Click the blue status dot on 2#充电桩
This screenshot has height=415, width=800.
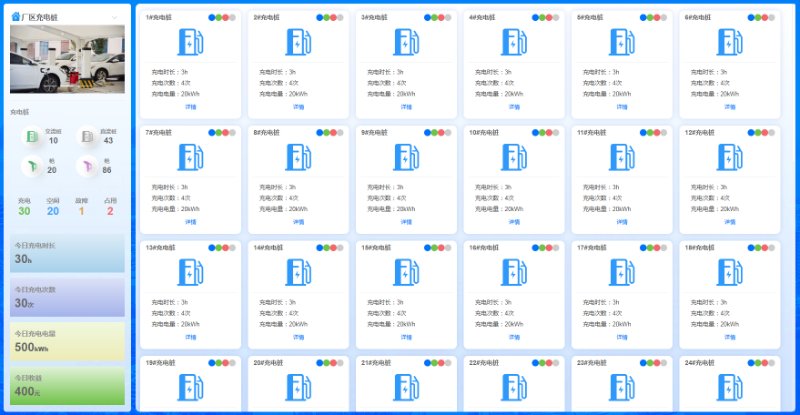click(x=319, y=17)
